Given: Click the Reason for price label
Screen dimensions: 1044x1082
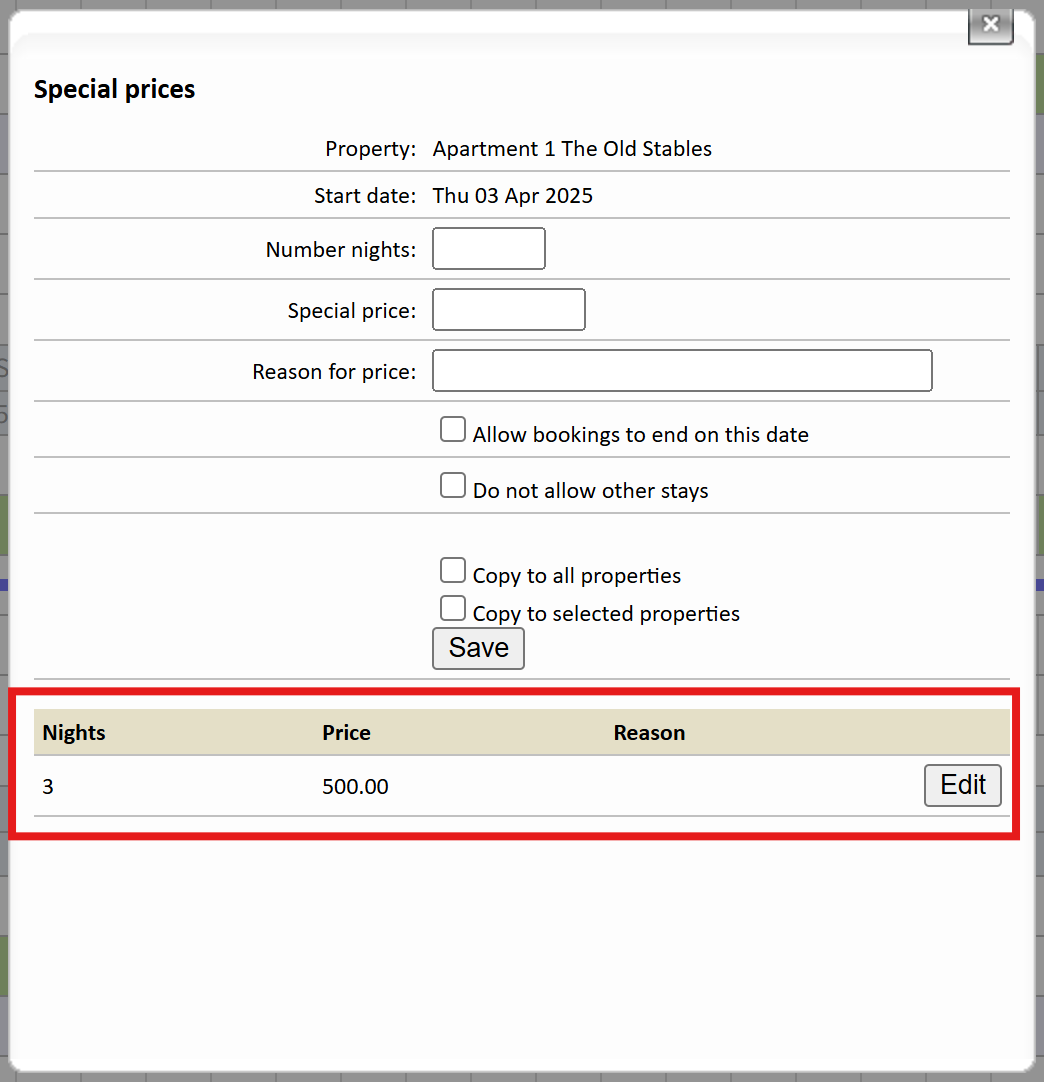Looking at the screenshot, I should 334,372.
